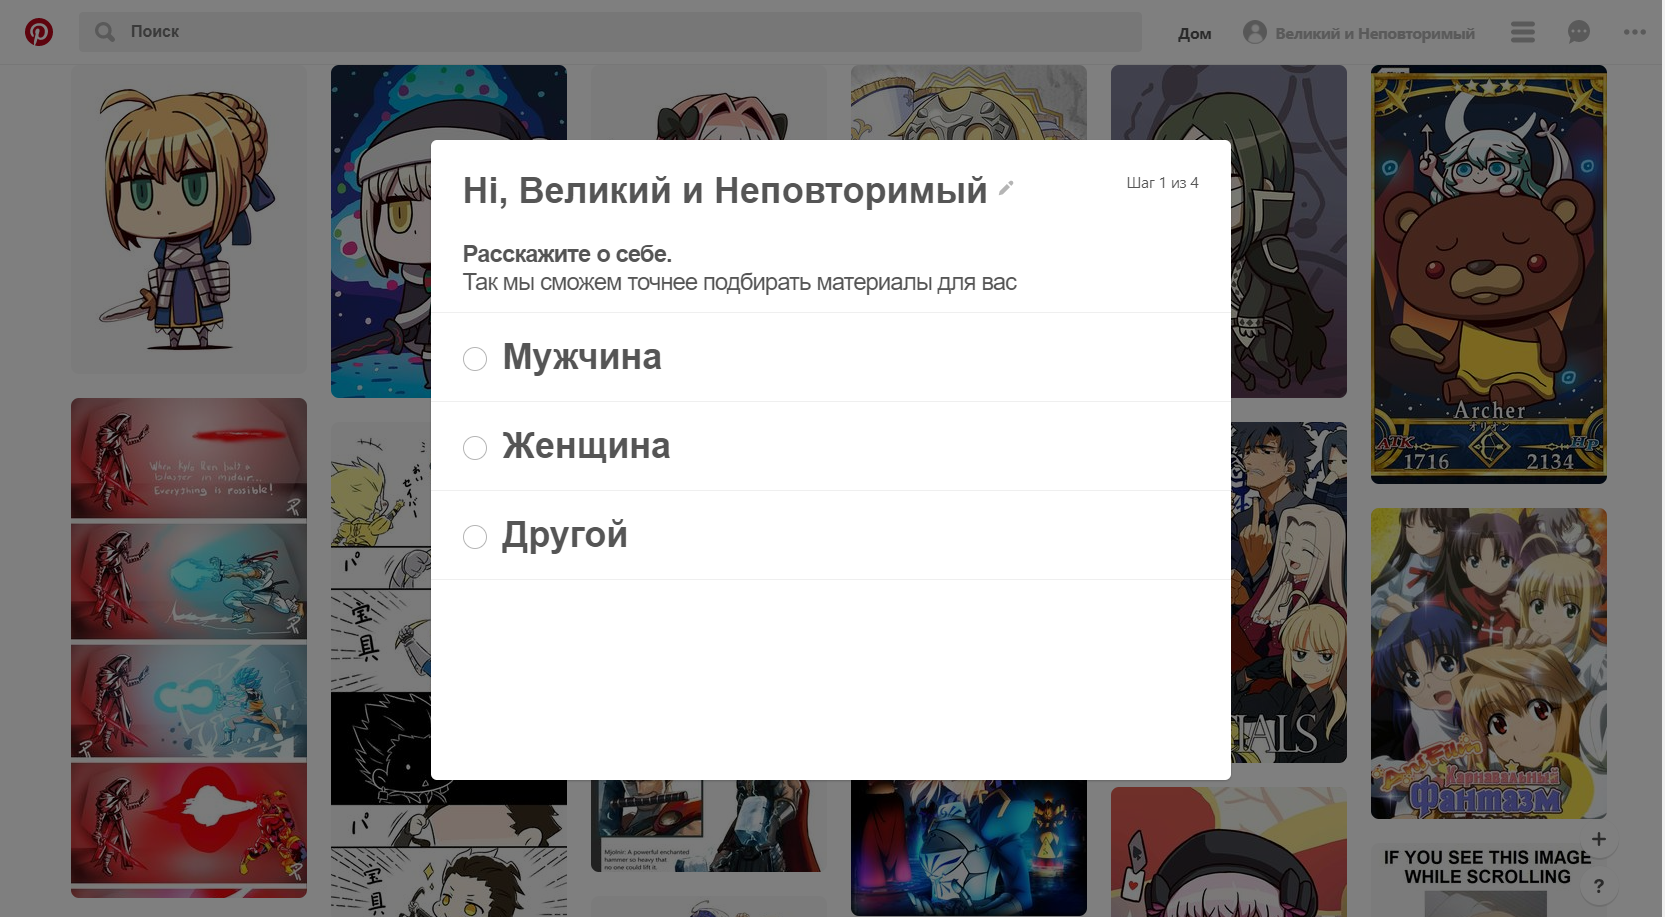The height and width of the screenshot is (917, 1665).
Task: Open the green-haired character pin
Action: tap(1289, 231)
